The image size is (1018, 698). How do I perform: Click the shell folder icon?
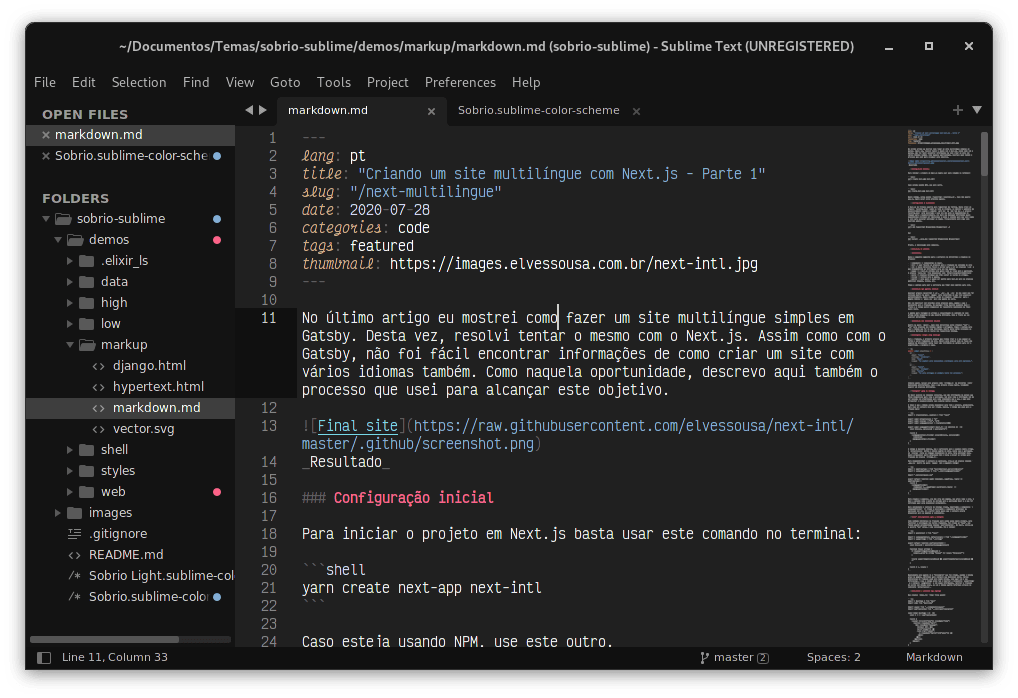point(87,450)
